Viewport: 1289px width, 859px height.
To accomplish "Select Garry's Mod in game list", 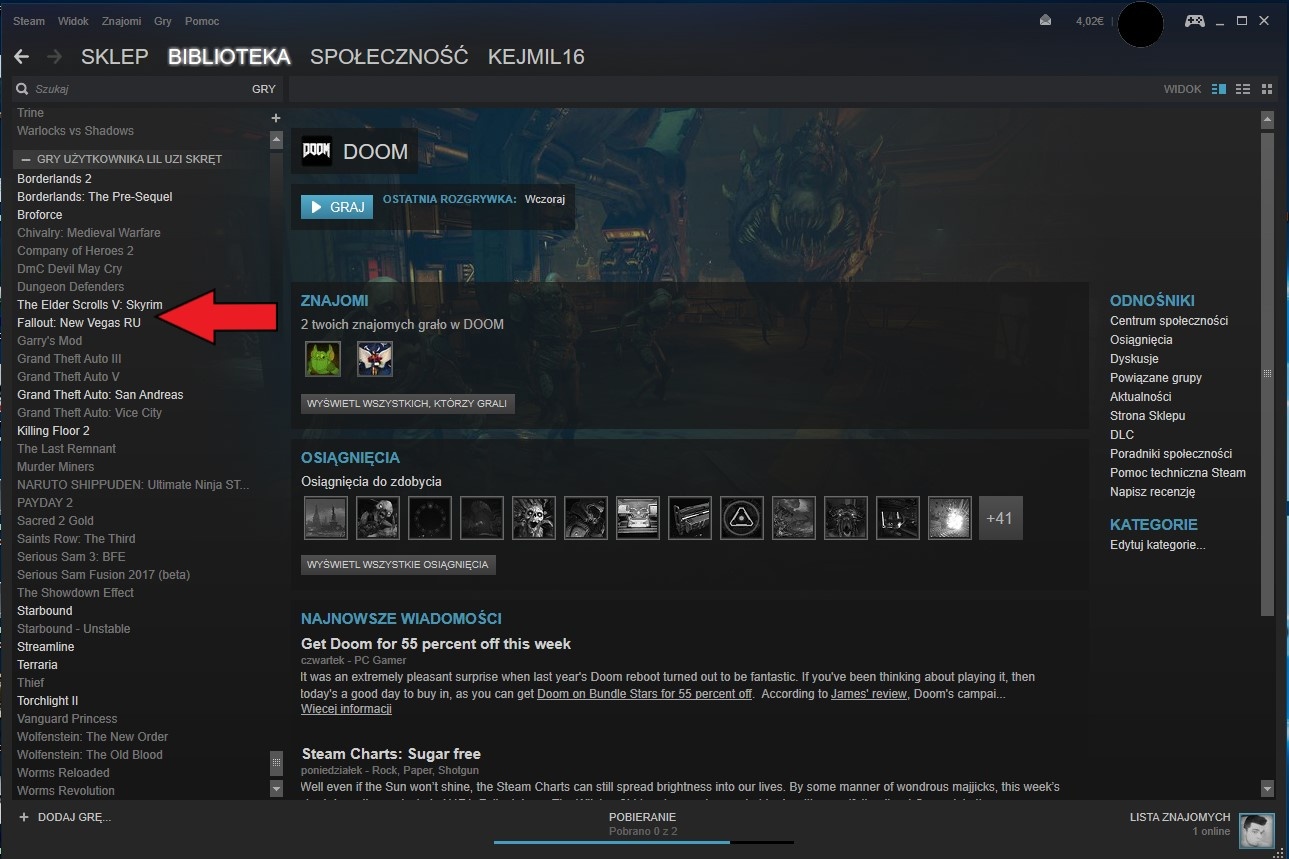I will tap(49, 341).
